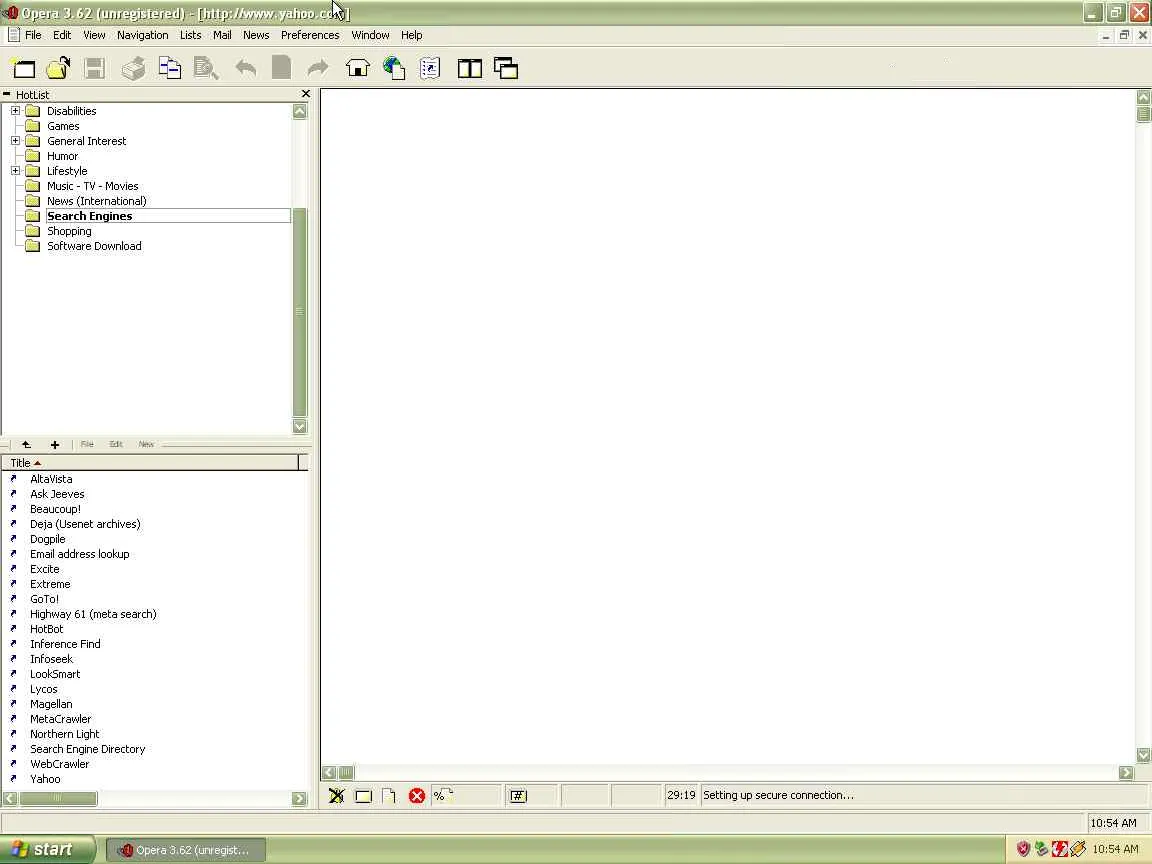
Task: Close the HotList panel
Action: (x=306, y=94)
